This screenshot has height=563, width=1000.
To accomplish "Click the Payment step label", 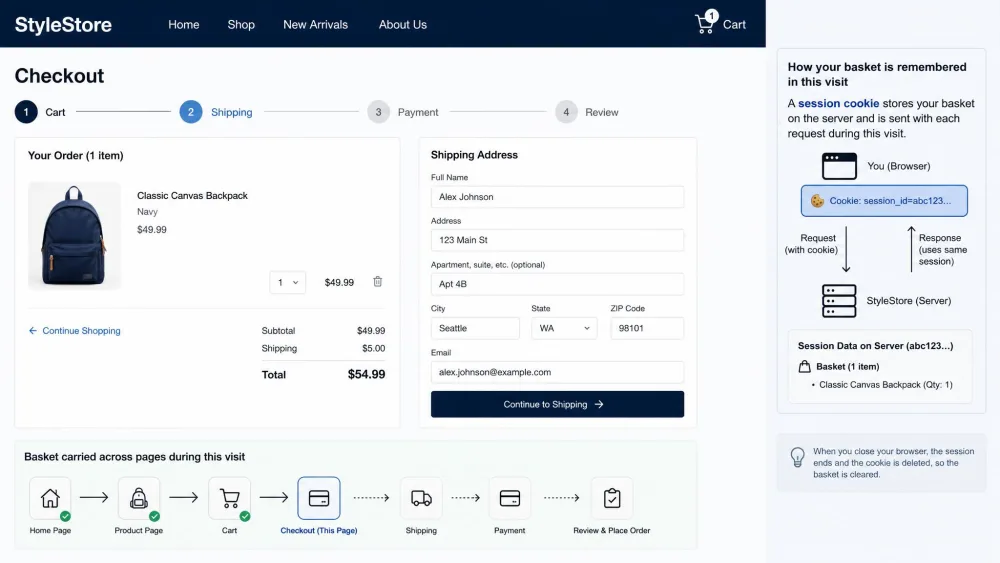I will (418, 112).
